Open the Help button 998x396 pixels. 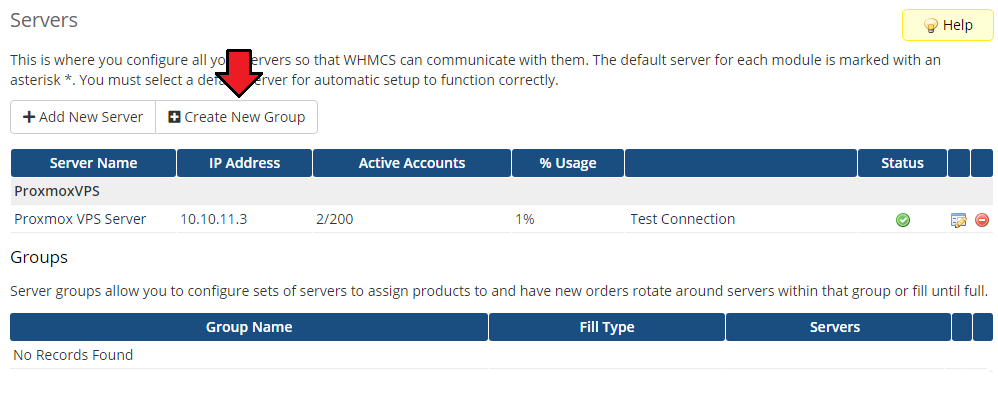(x=948, y=25)
